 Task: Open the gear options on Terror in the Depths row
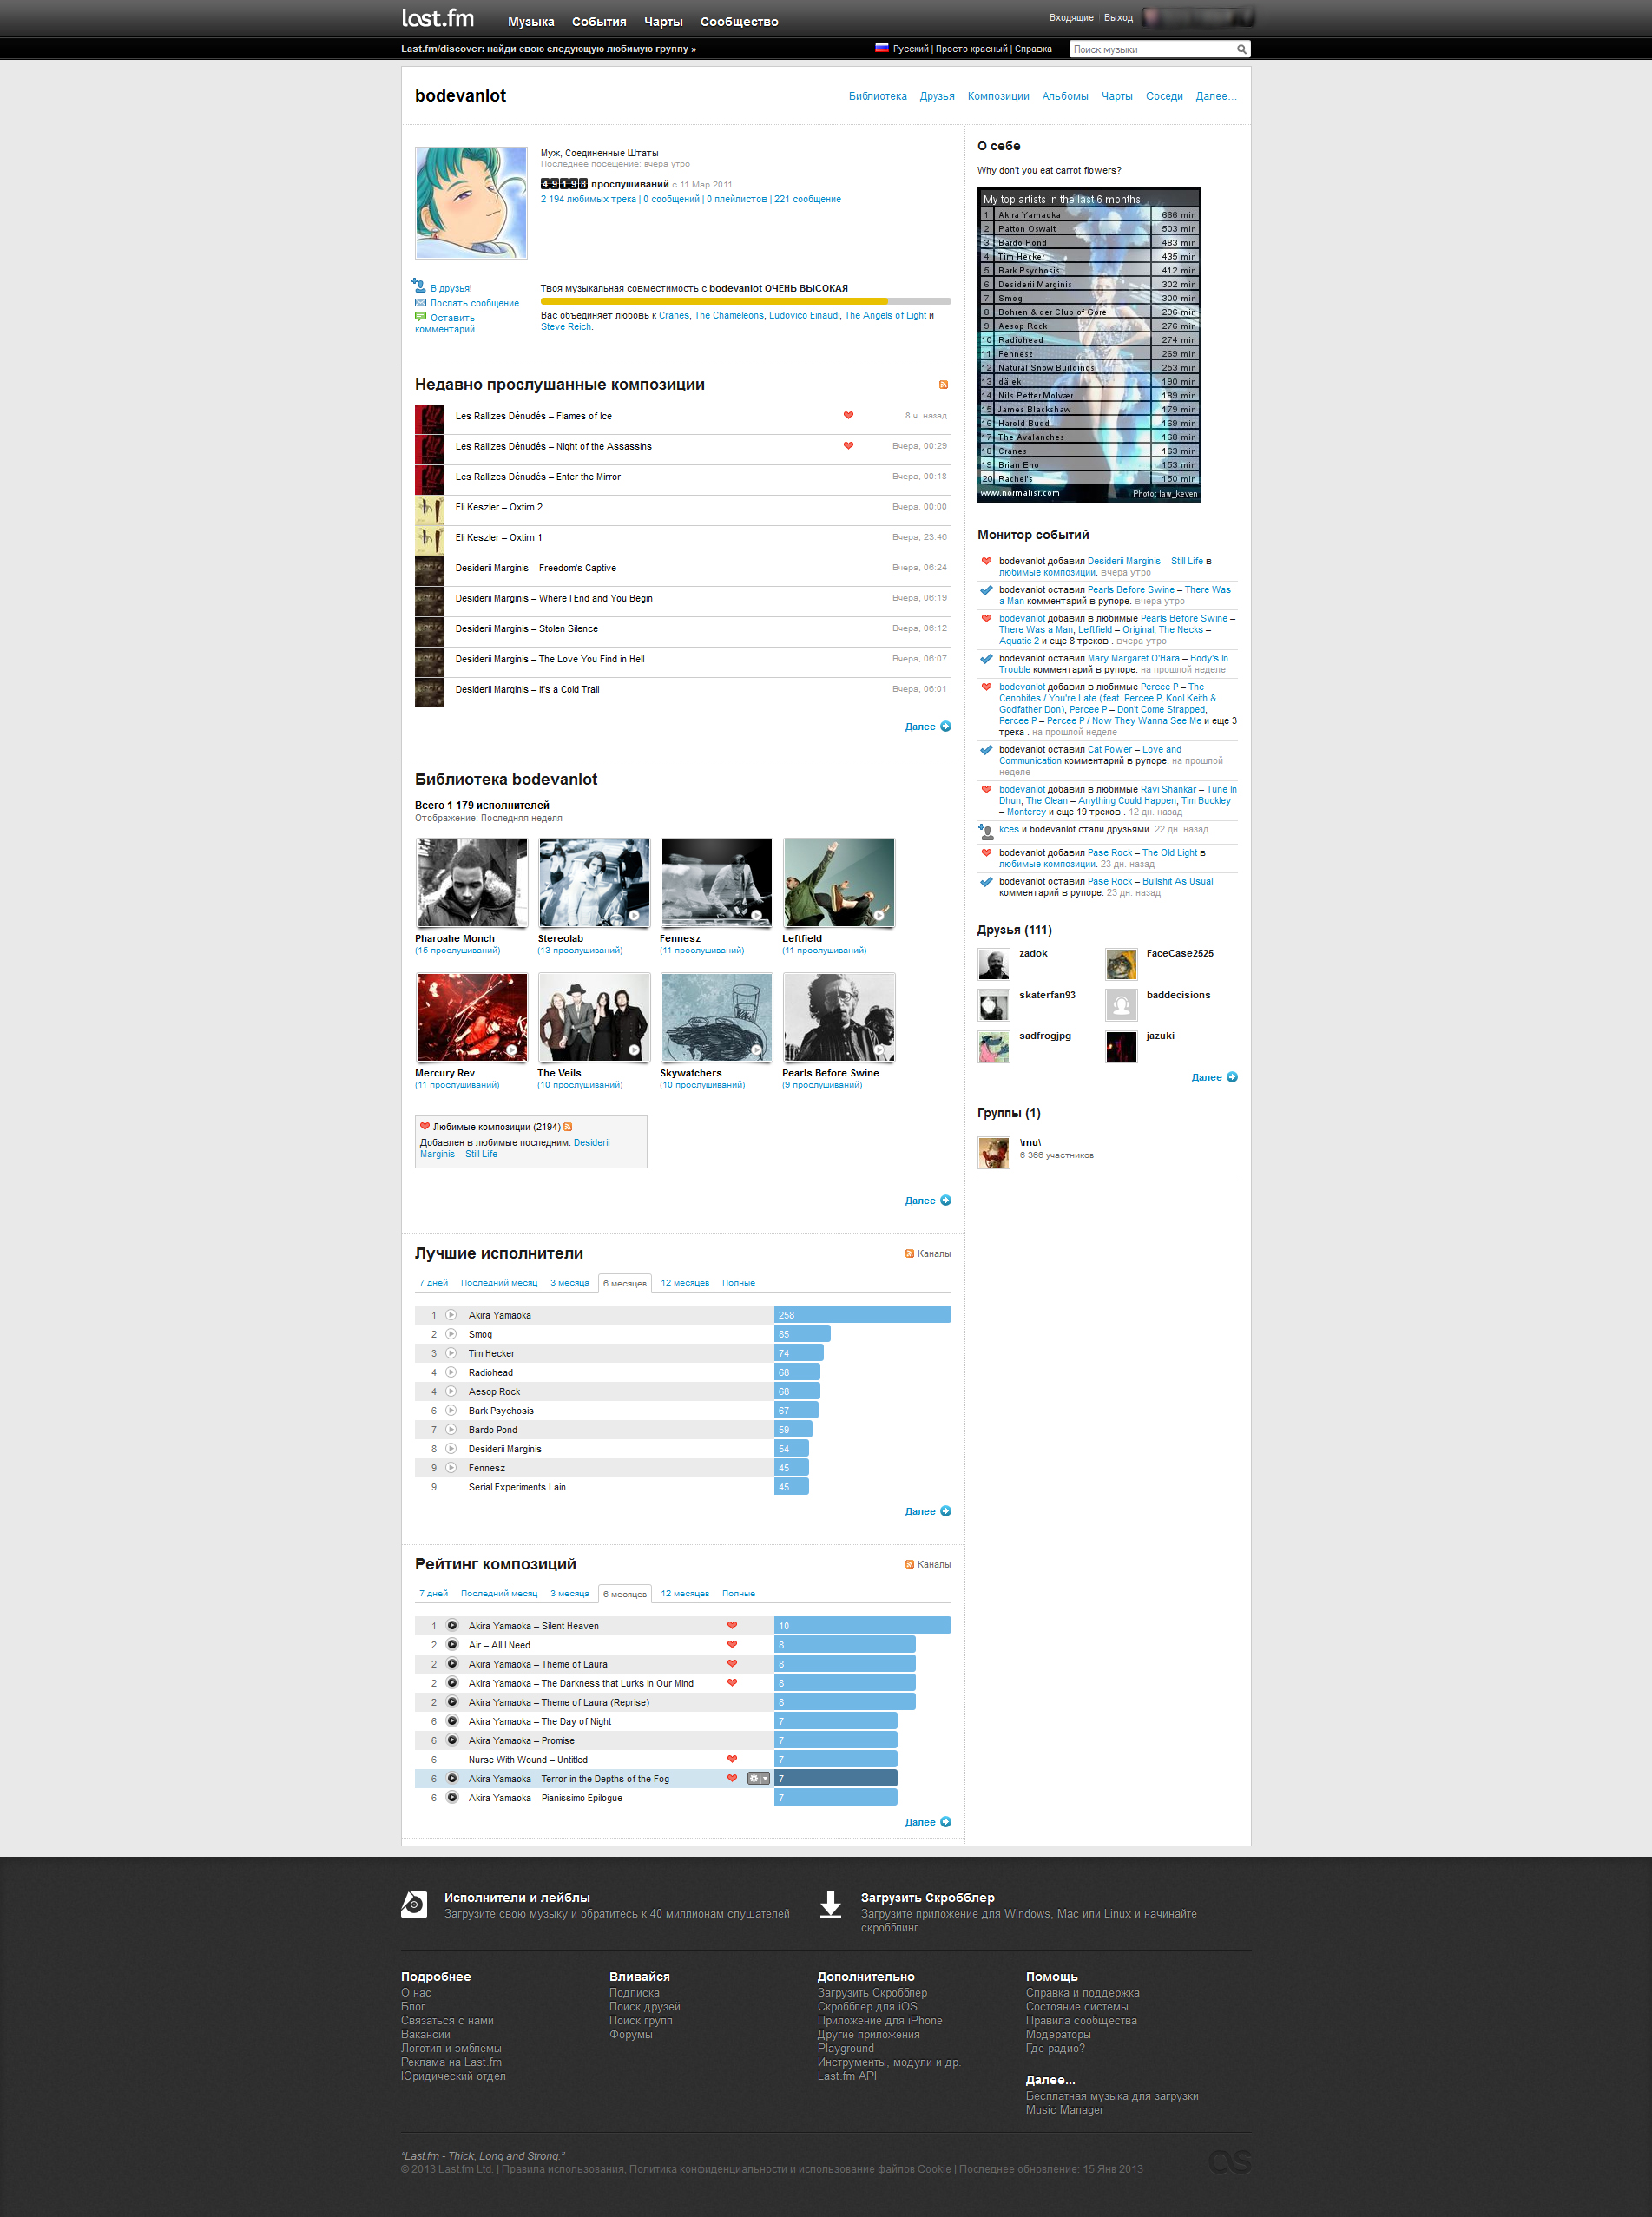[759, 1779]
